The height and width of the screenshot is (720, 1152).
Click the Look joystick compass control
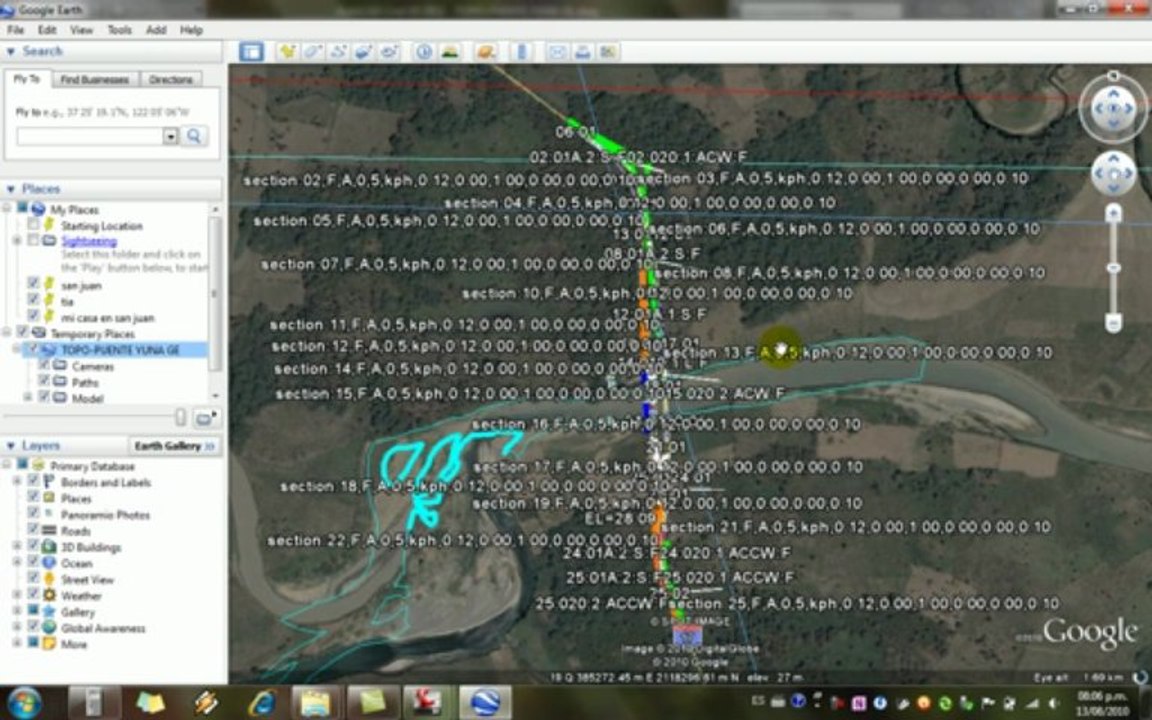pos(1113,109)
